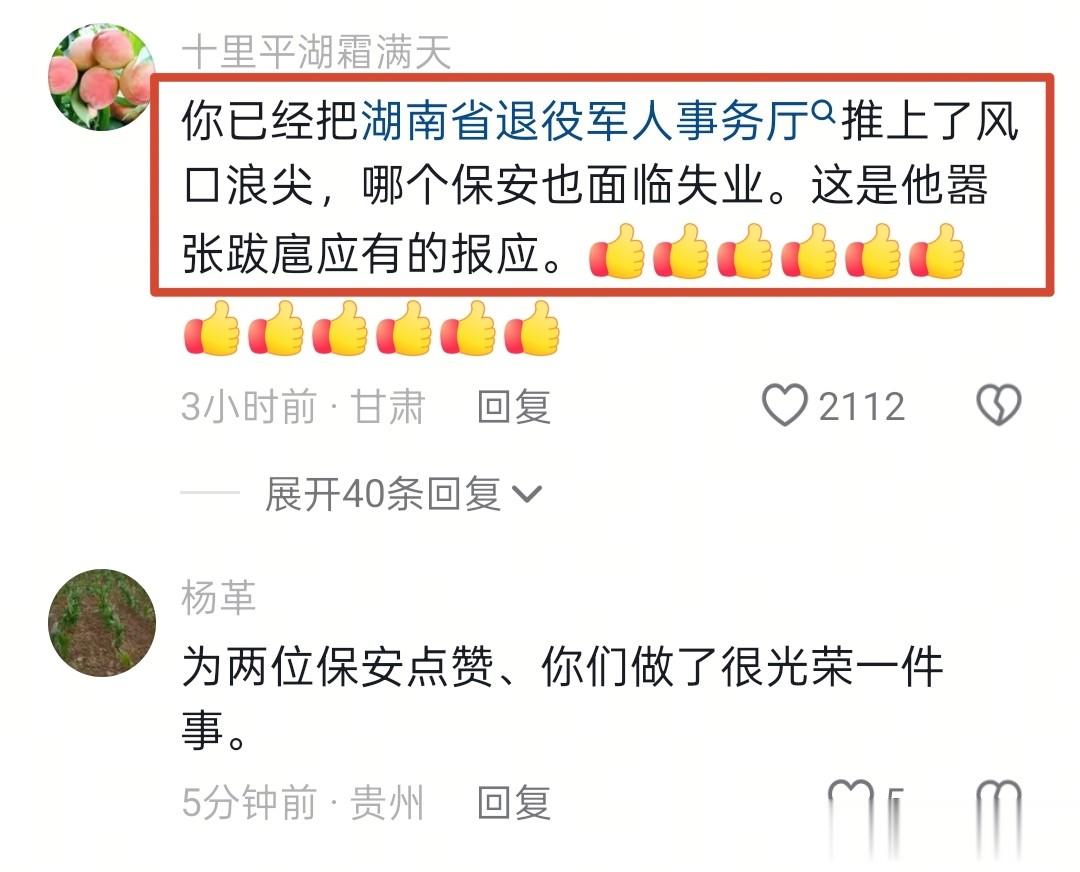
Task: Open the 湖南省退役军人事务厅 search link
Action: coord(585,121)
